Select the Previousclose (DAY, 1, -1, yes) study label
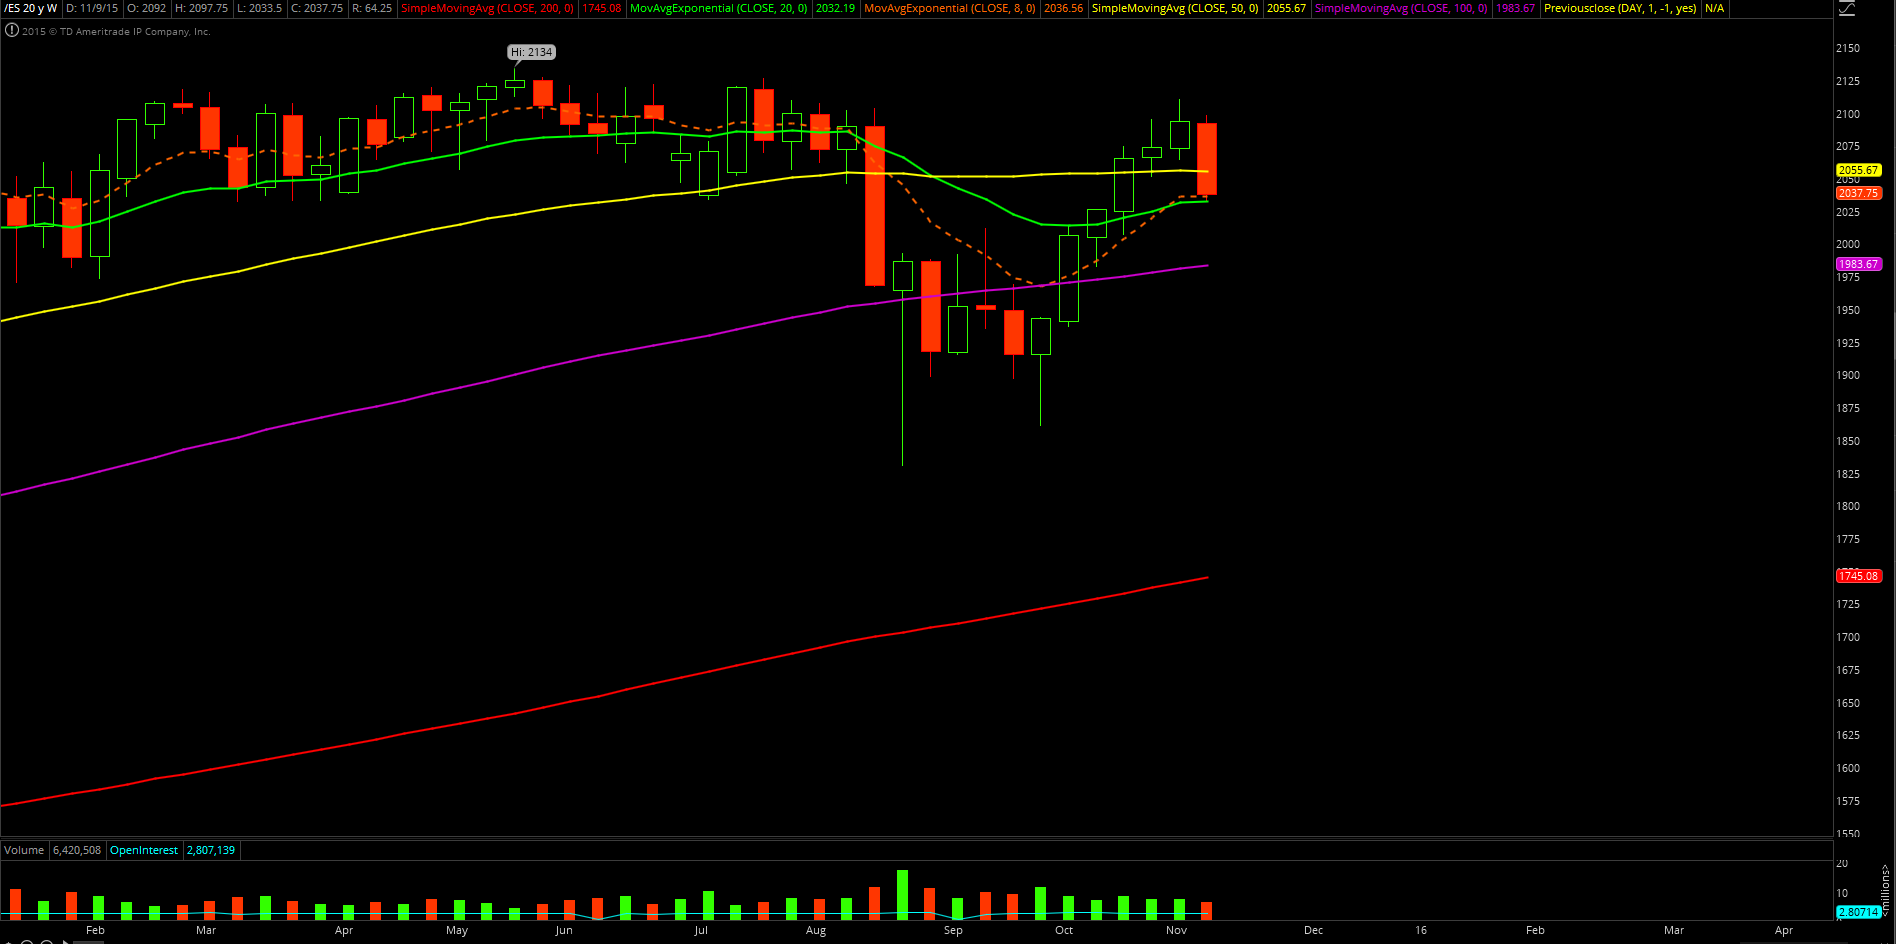The width and height of the screenshot is (1896, 944). pos(1620,8)
